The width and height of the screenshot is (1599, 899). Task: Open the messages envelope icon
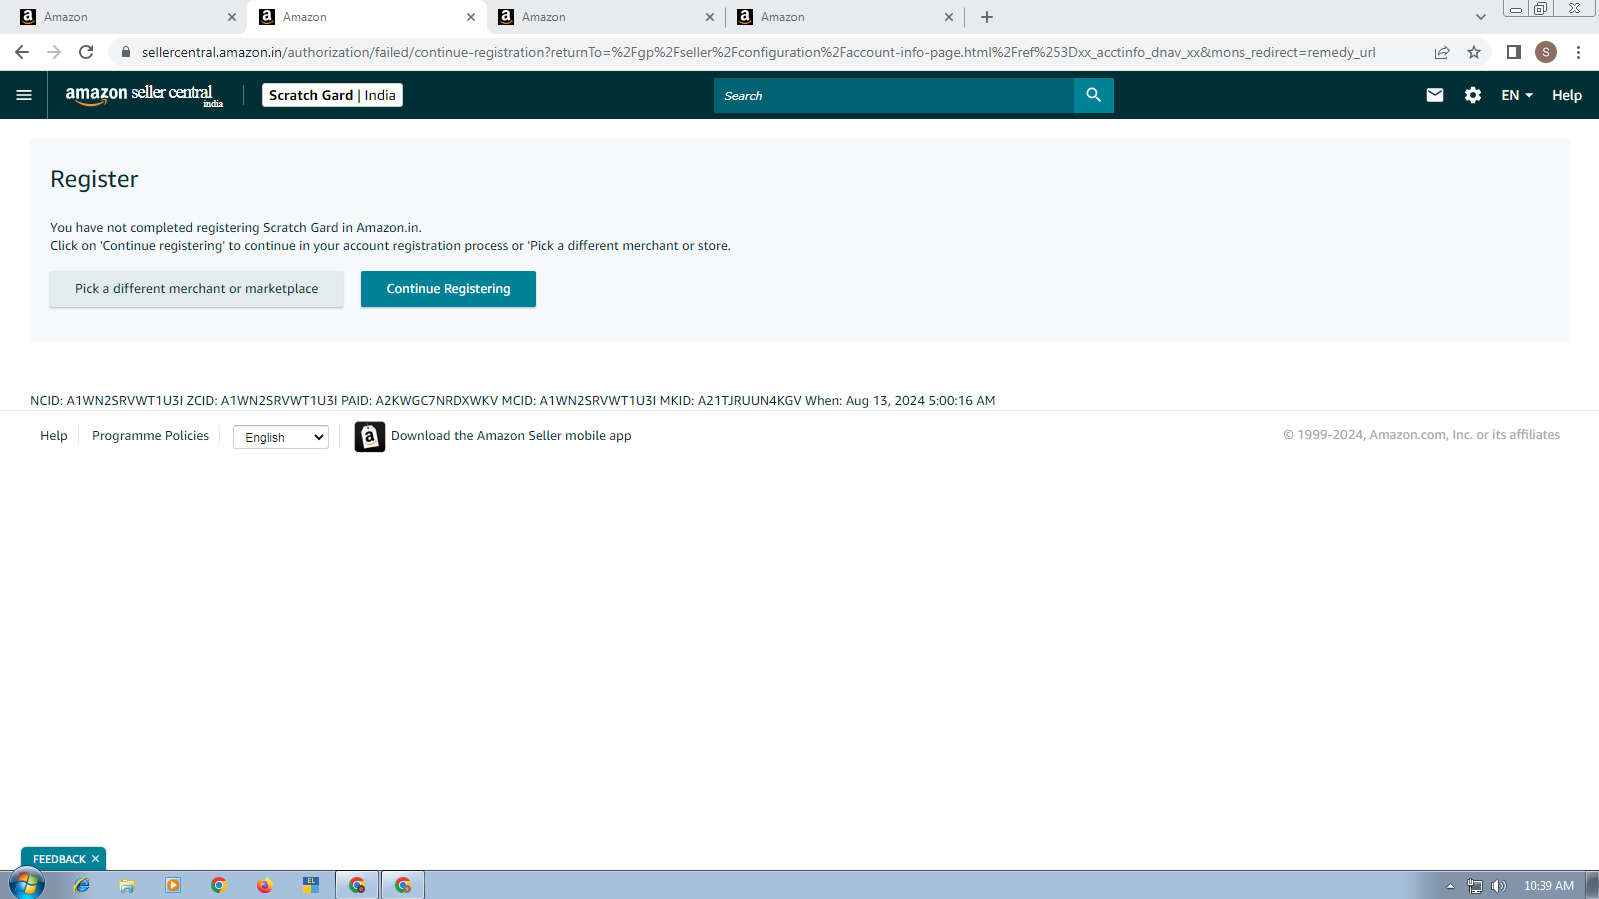click(x=1434, y=95)
